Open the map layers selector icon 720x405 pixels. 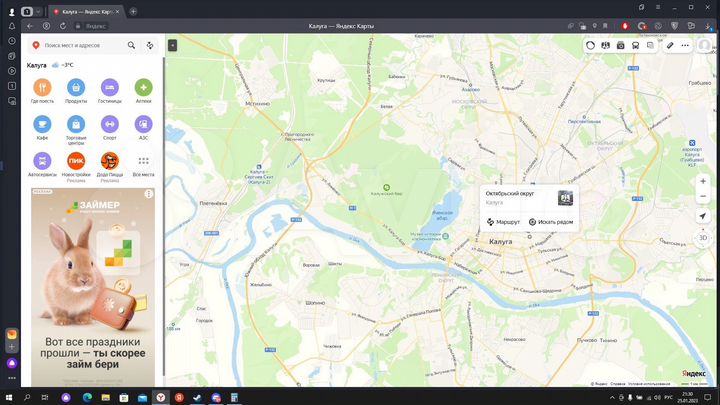pos(650,45)
